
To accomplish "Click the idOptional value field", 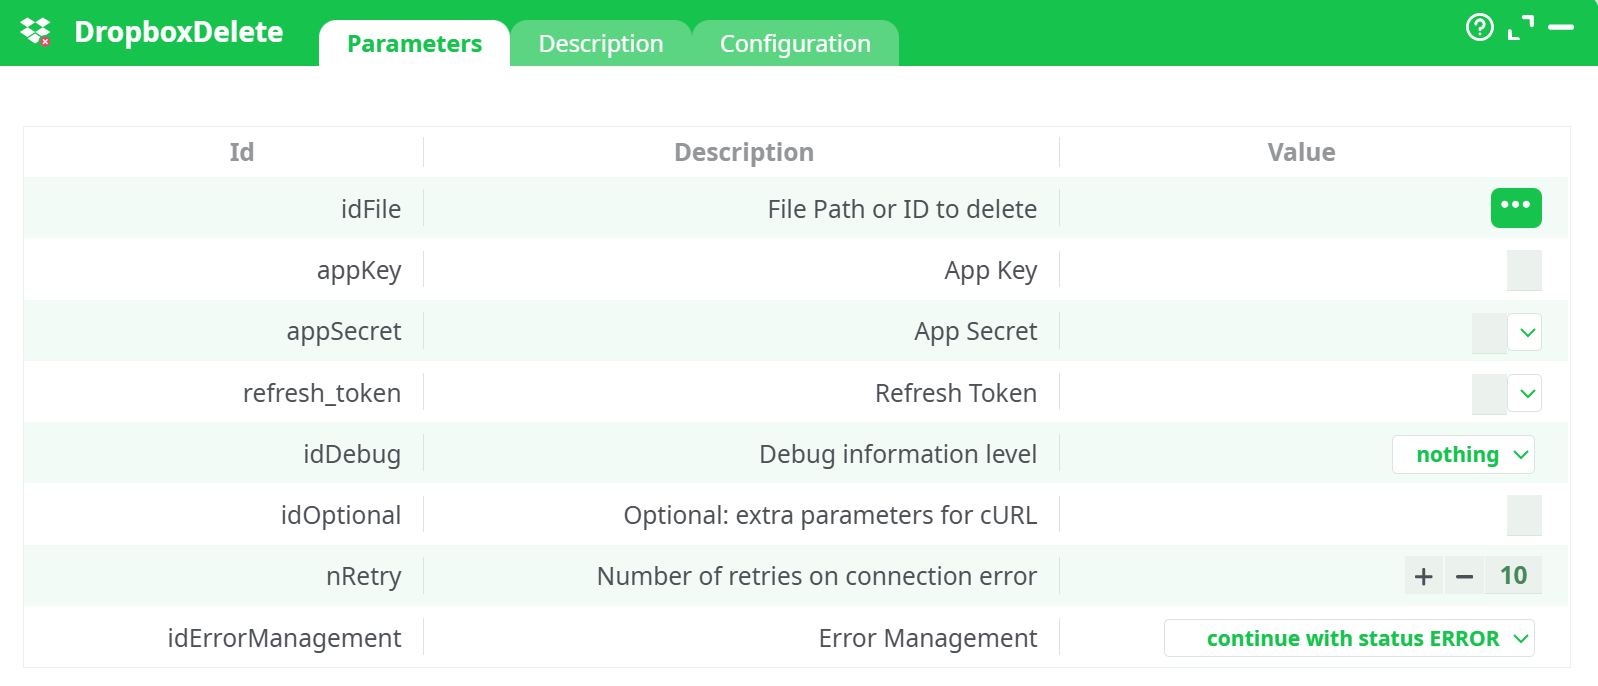I will (x=1524, y=515).
